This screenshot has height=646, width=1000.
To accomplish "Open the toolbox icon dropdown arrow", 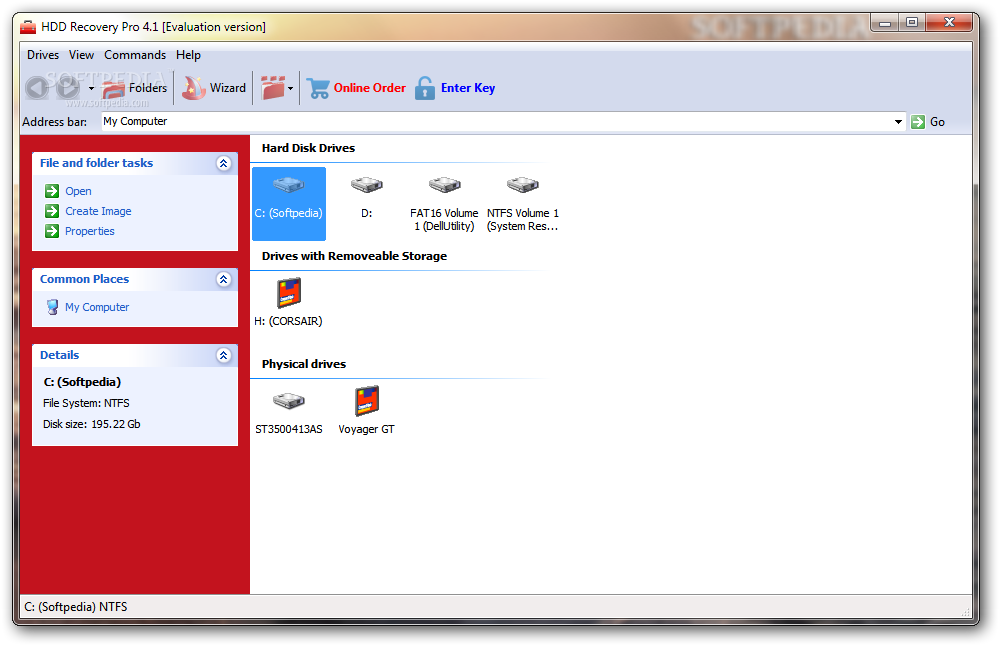I will pos(291,89).
